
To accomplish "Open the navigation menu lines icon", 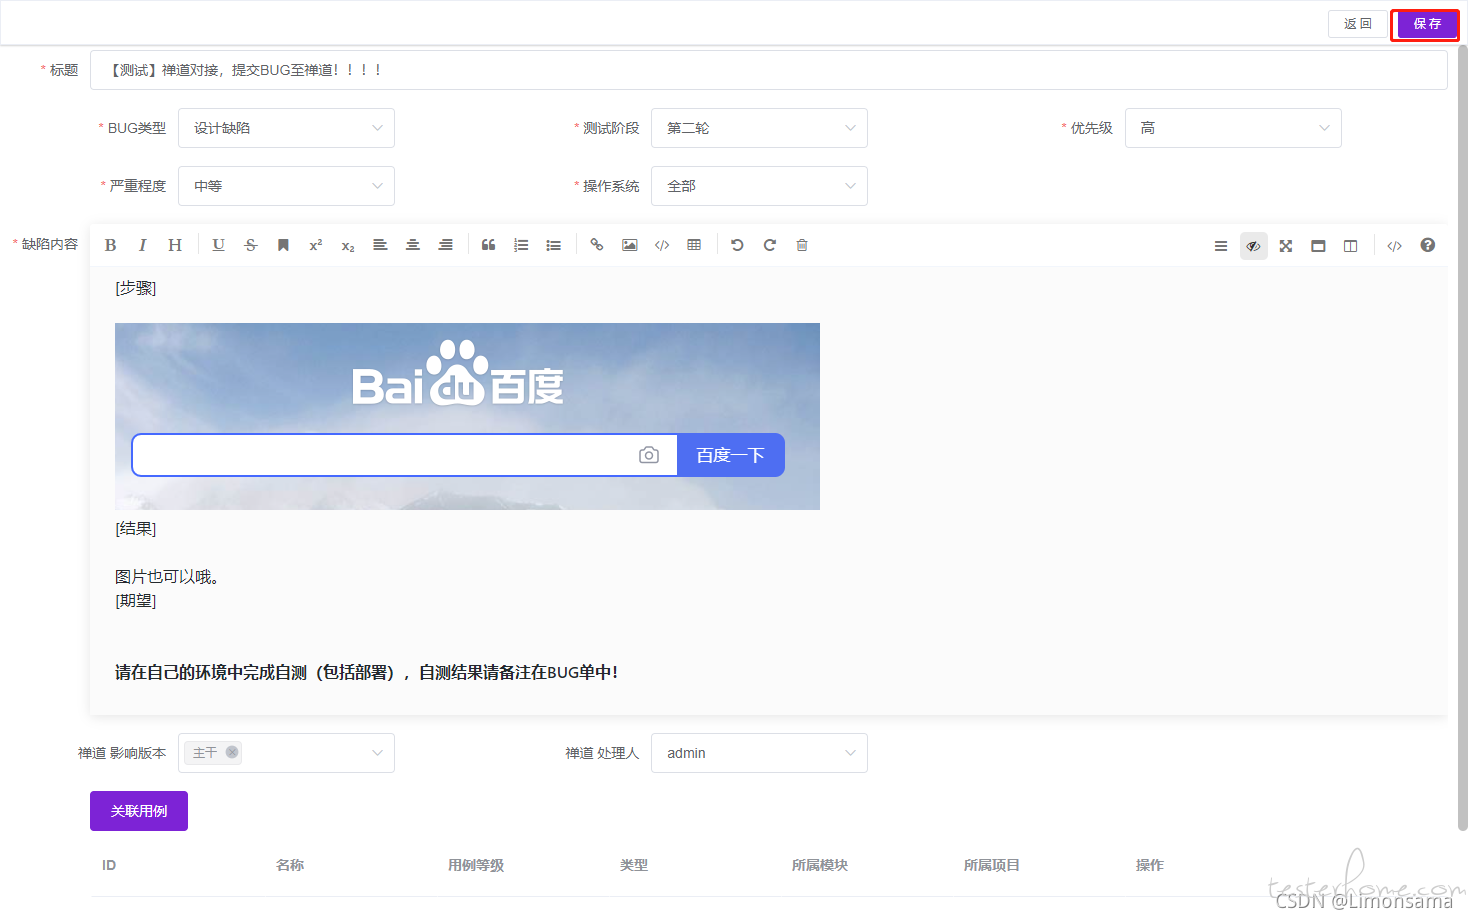I will pyautogui.click(x=1221, y=246).
